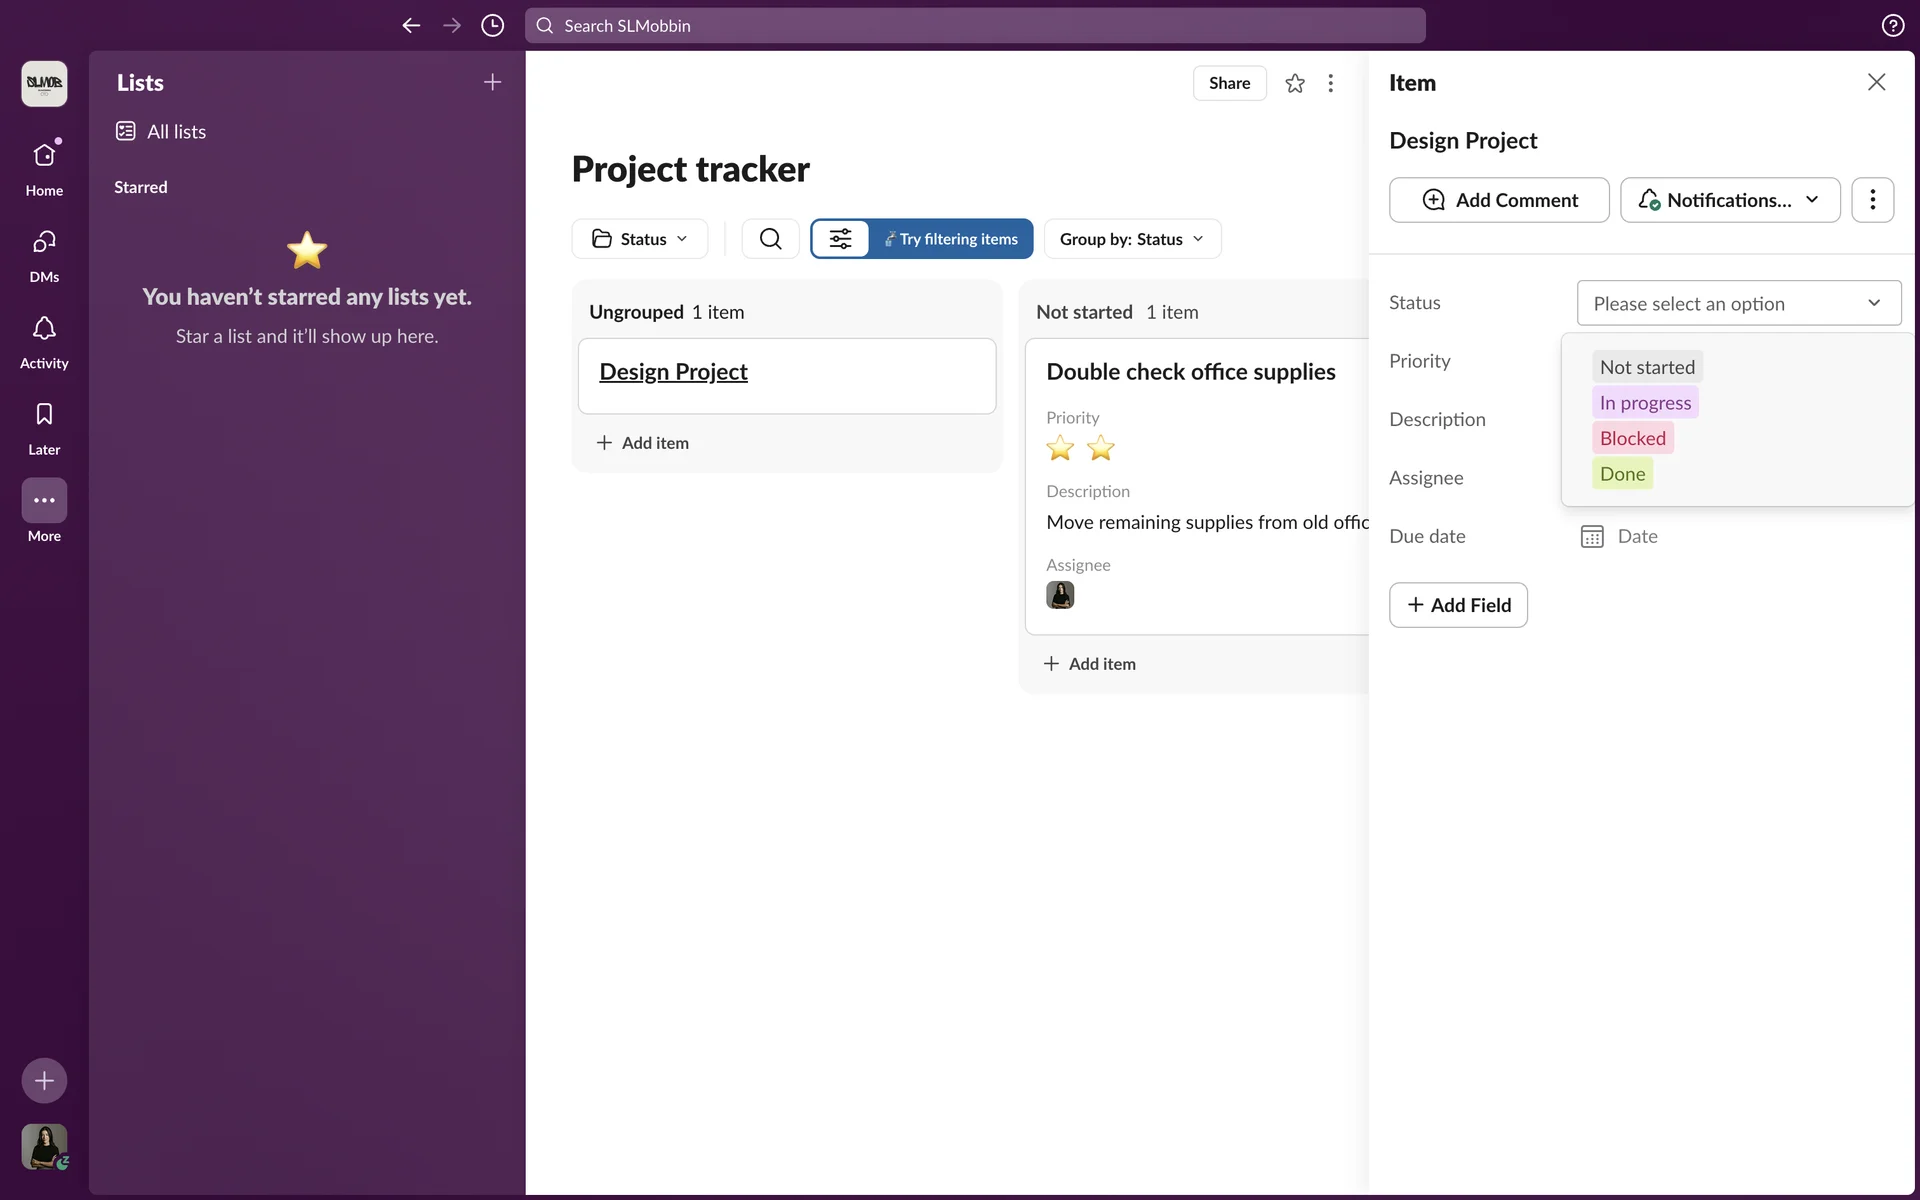Set second priority star on supplies card
Screen dimensions: 1920x1200
pos(1100,448)
